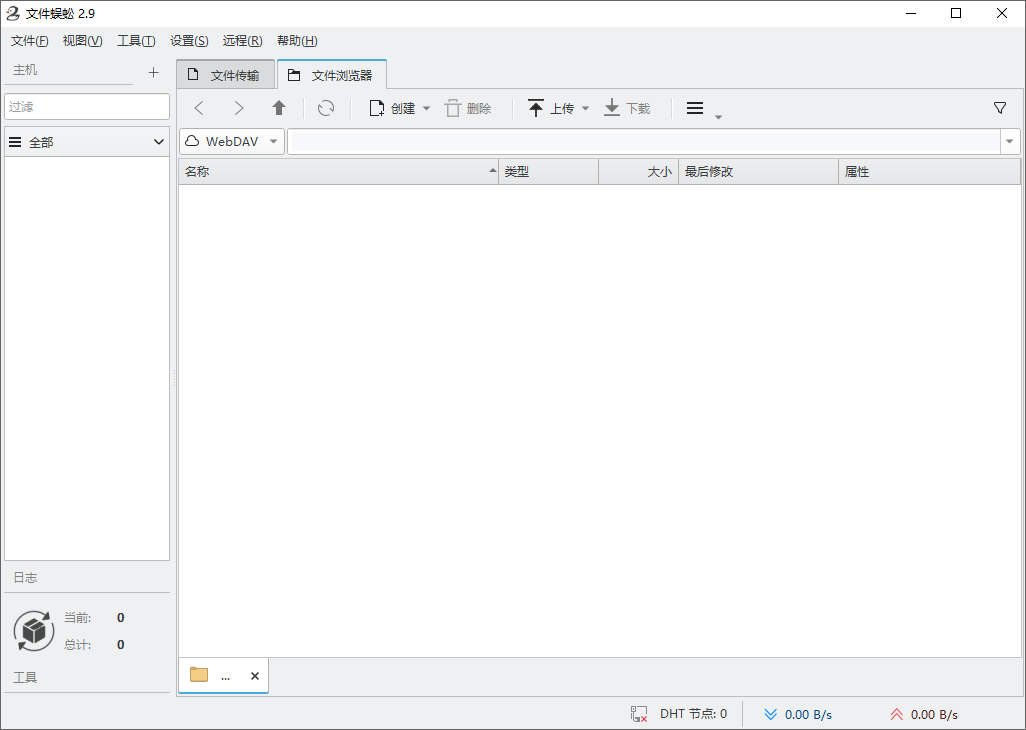Sort by the 名称 column header
Screen dimensions: 1026x730
coord(338,171)
